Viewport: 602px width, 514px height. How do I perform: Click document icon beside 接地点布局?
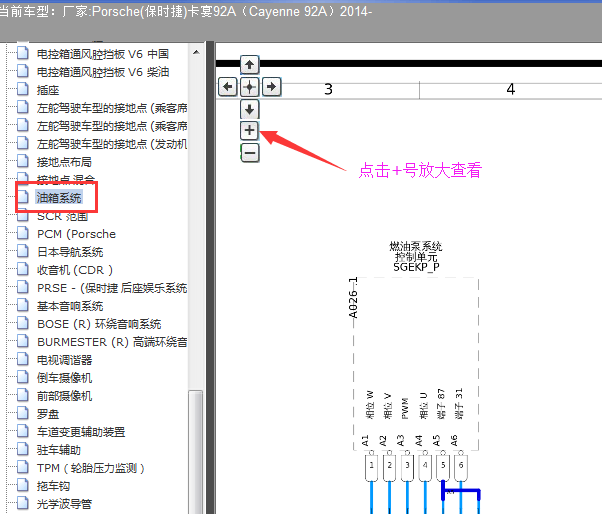tap(23, 161)
